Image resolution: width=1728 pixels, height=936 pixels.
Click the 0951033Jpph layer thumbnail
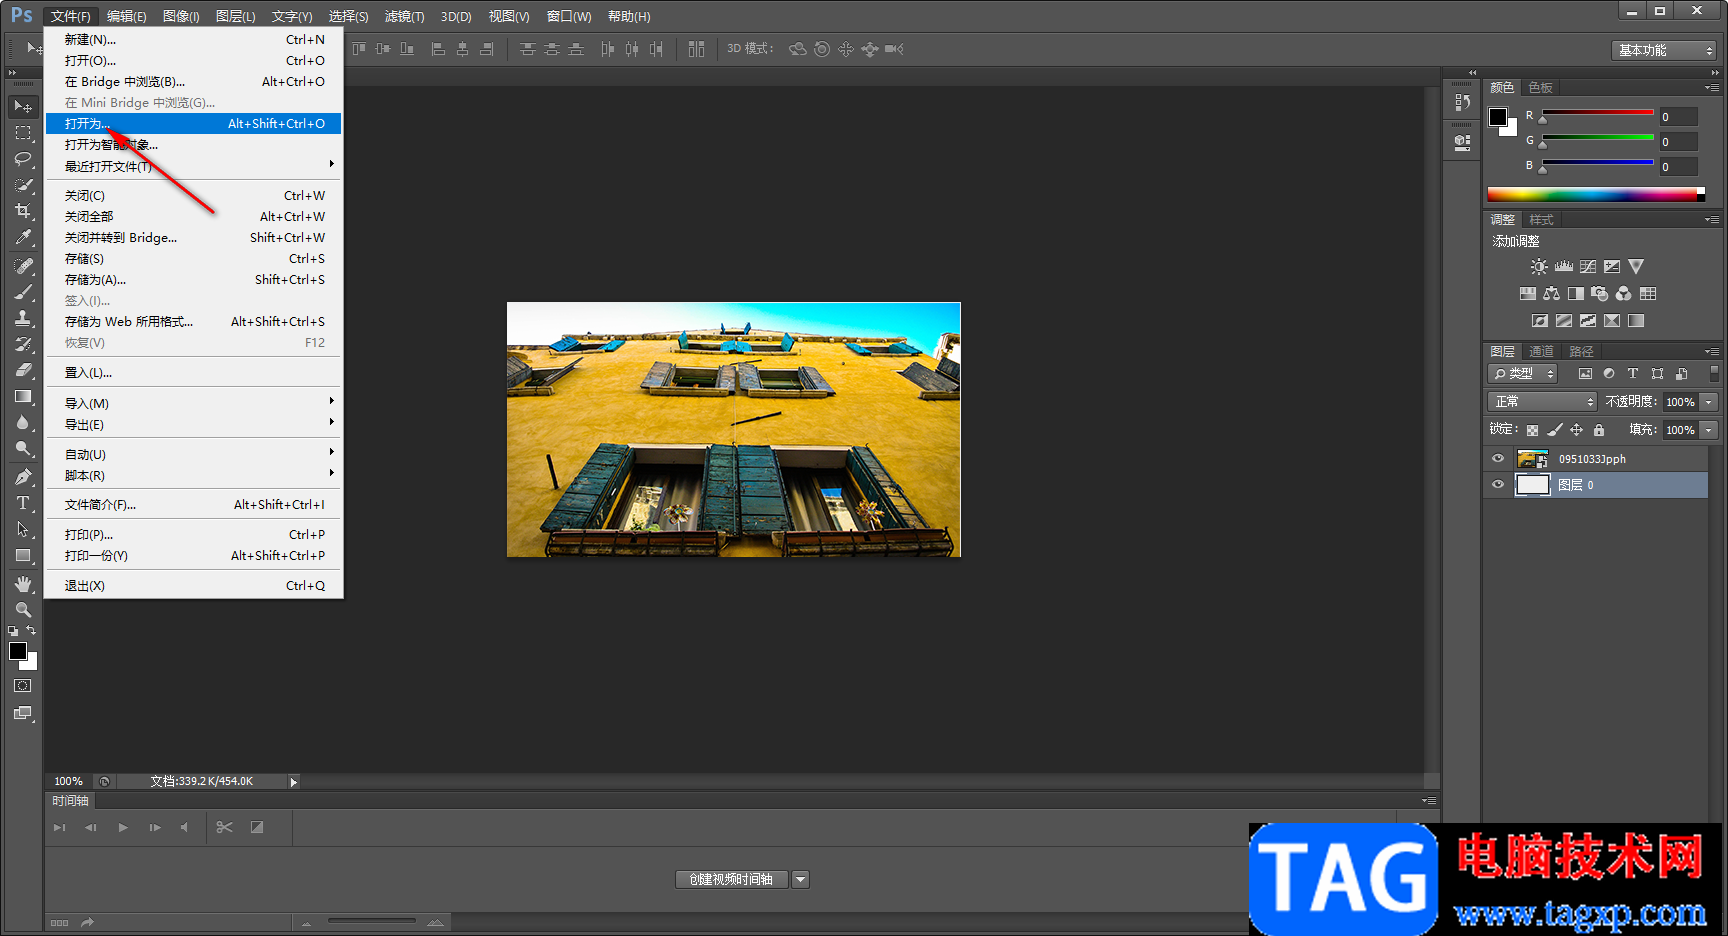[1532, 459]
